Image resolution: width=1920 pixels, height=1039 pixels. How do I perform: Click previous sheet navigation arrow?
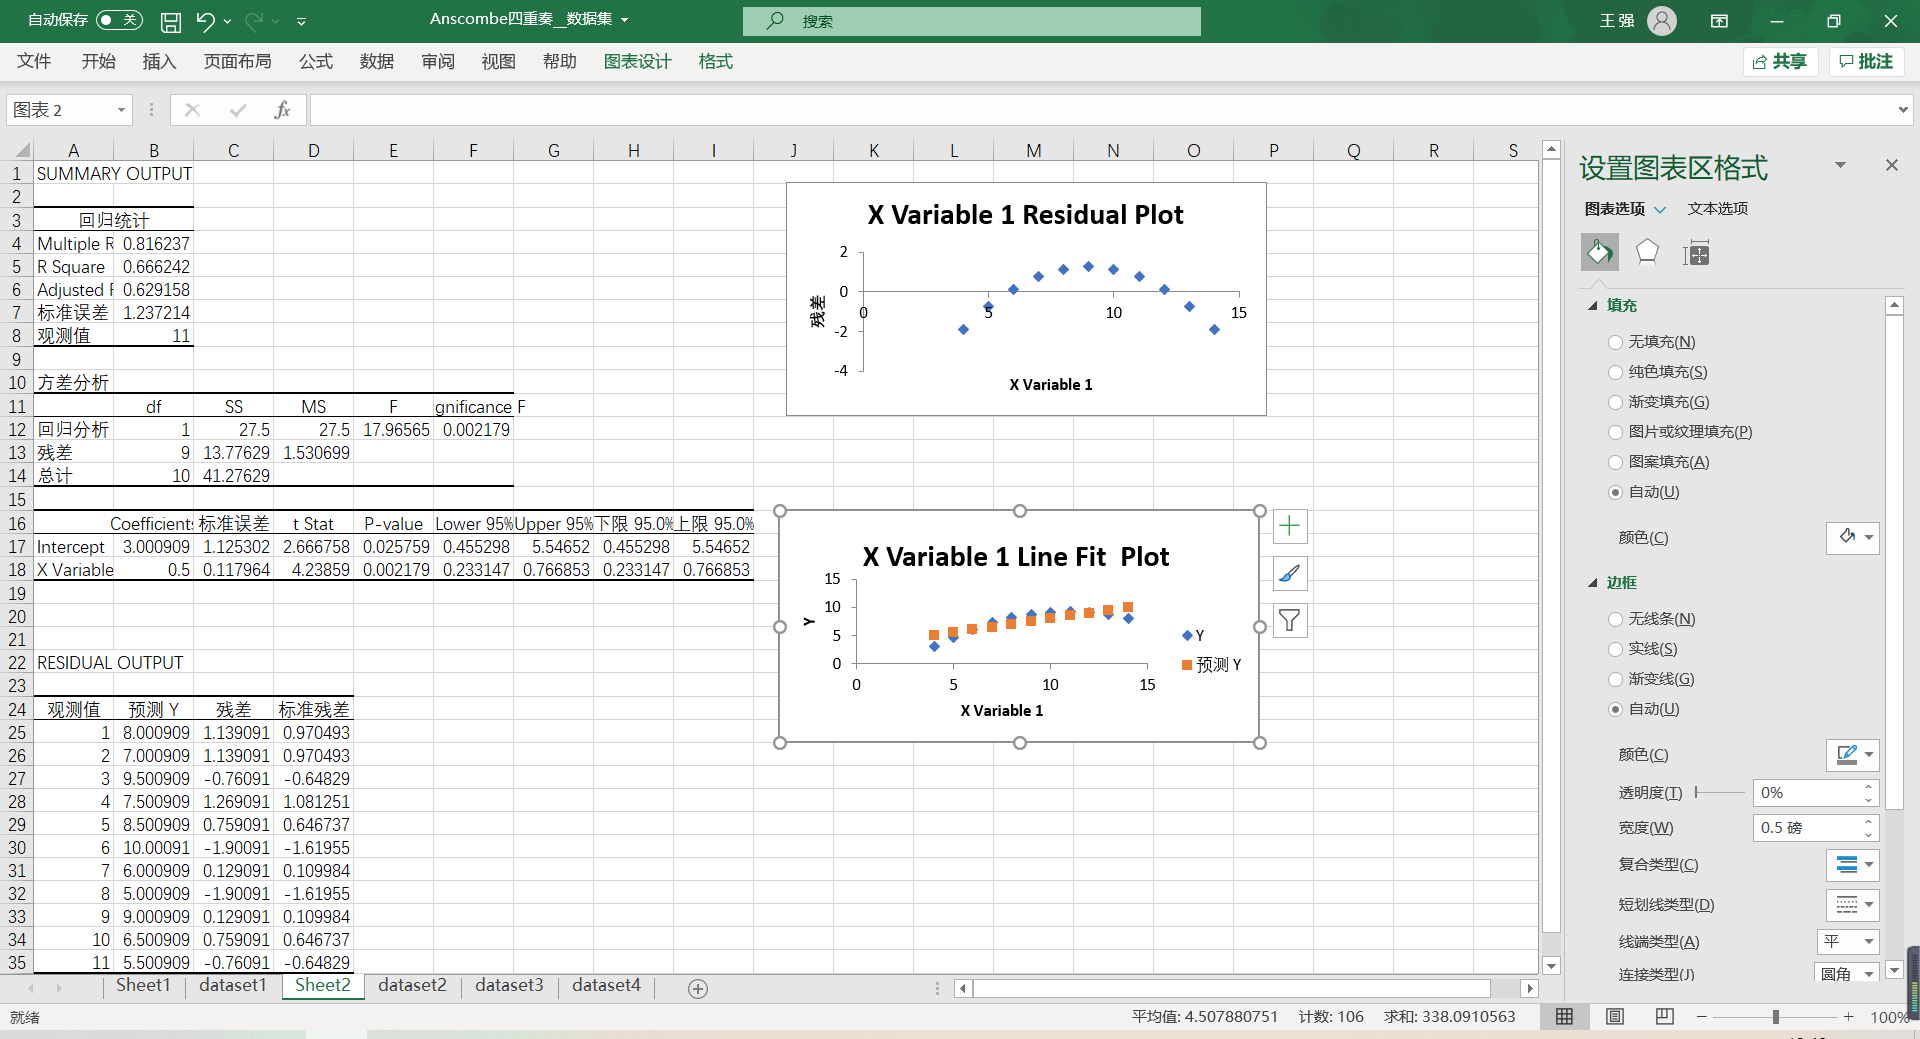[30, 988]
